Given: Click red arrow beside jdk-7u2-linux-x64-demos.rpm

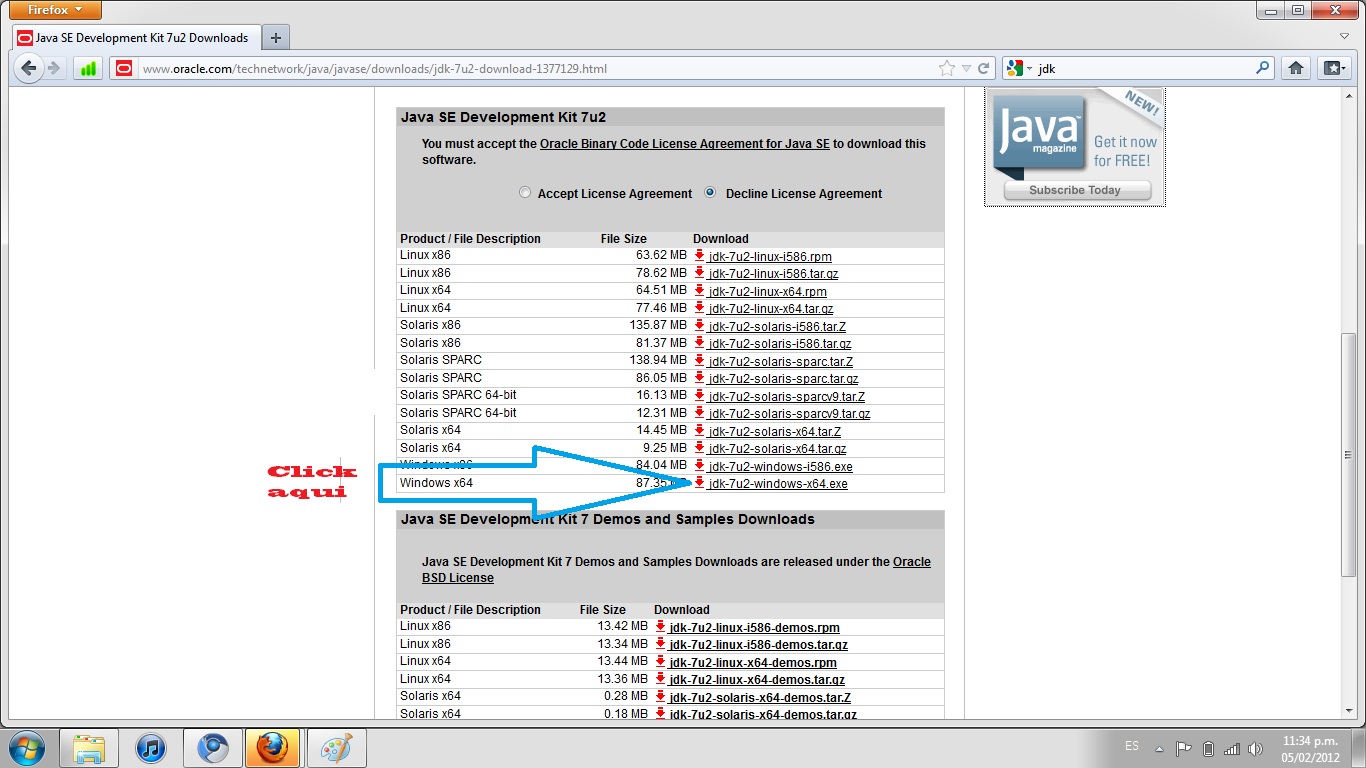Looking at the screenshot, I should pyautogui.click(x=661, y=661).
